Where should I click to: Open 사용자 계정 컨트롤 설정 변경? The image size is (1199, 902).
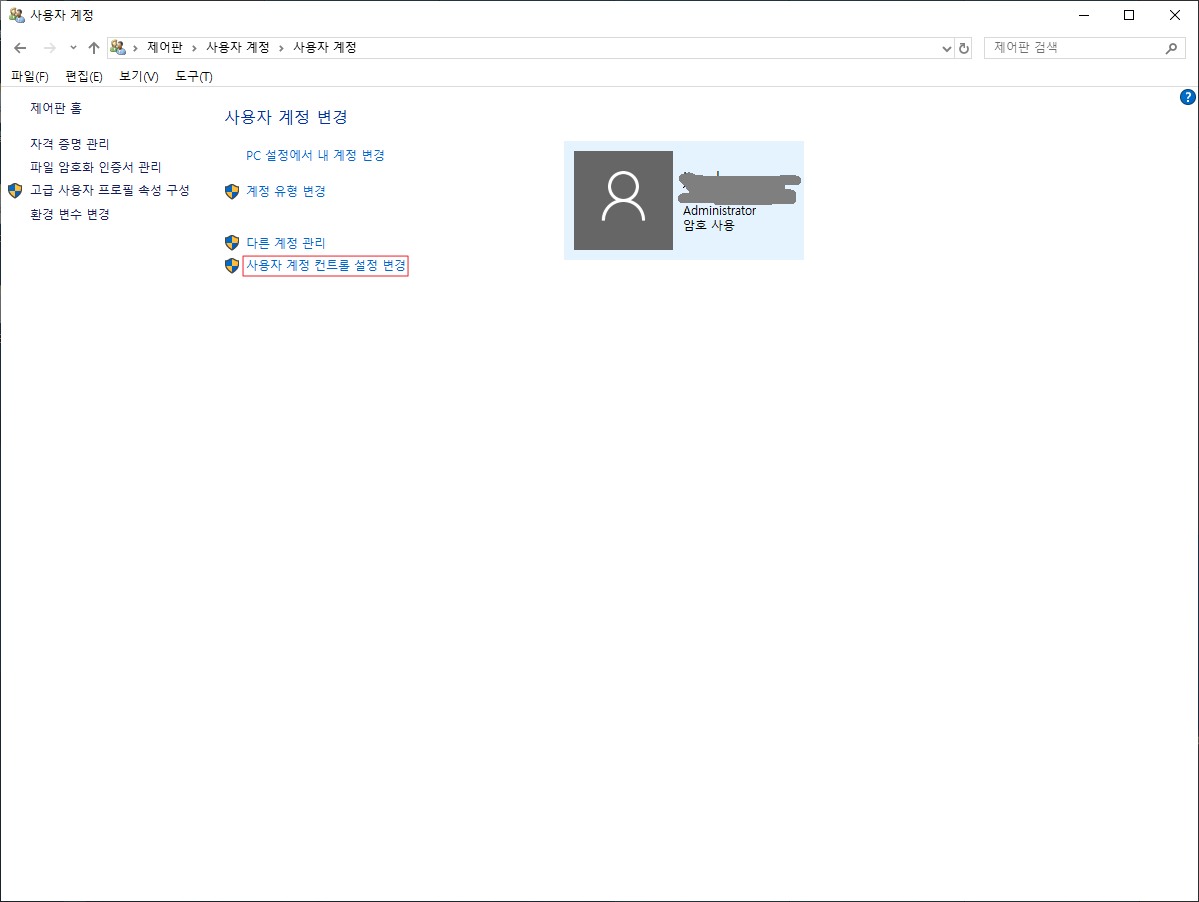(x=326, y=265)
